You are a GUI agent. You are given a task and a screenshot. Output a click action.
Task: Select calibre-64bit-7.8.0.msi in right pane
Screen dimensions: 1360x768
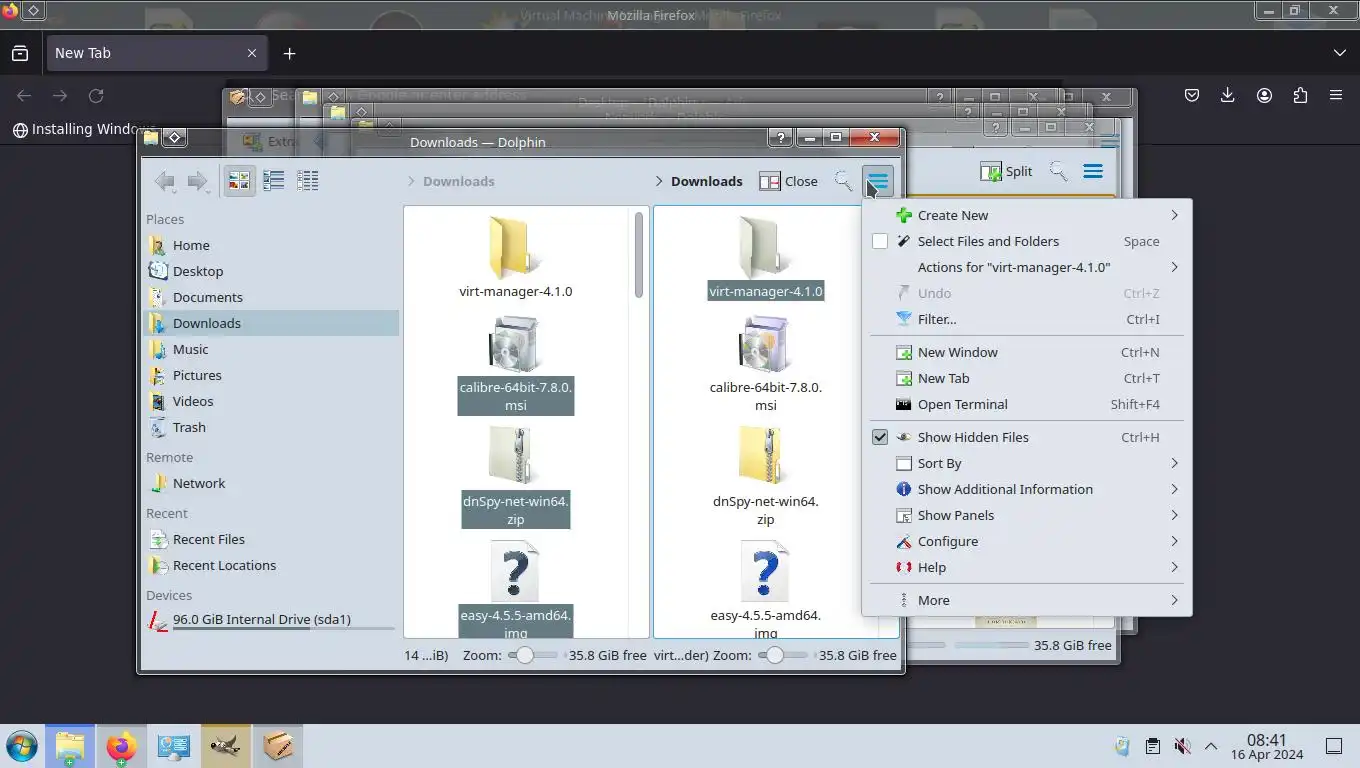[x=765, y=364]
